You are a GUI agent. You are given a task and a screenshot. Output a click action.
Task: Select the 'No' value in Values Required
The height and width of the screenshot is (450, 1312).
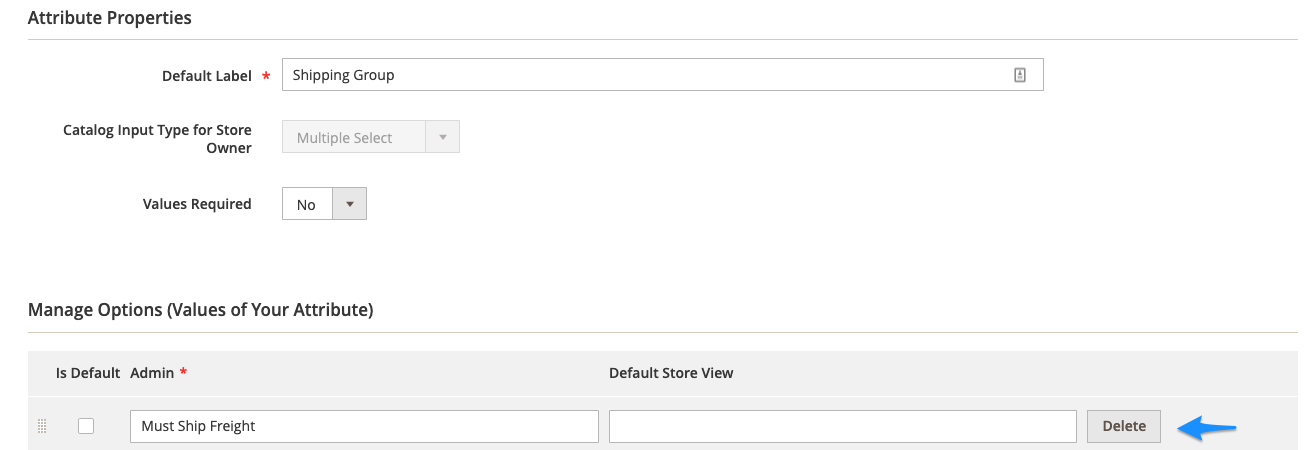coord(307,204)
